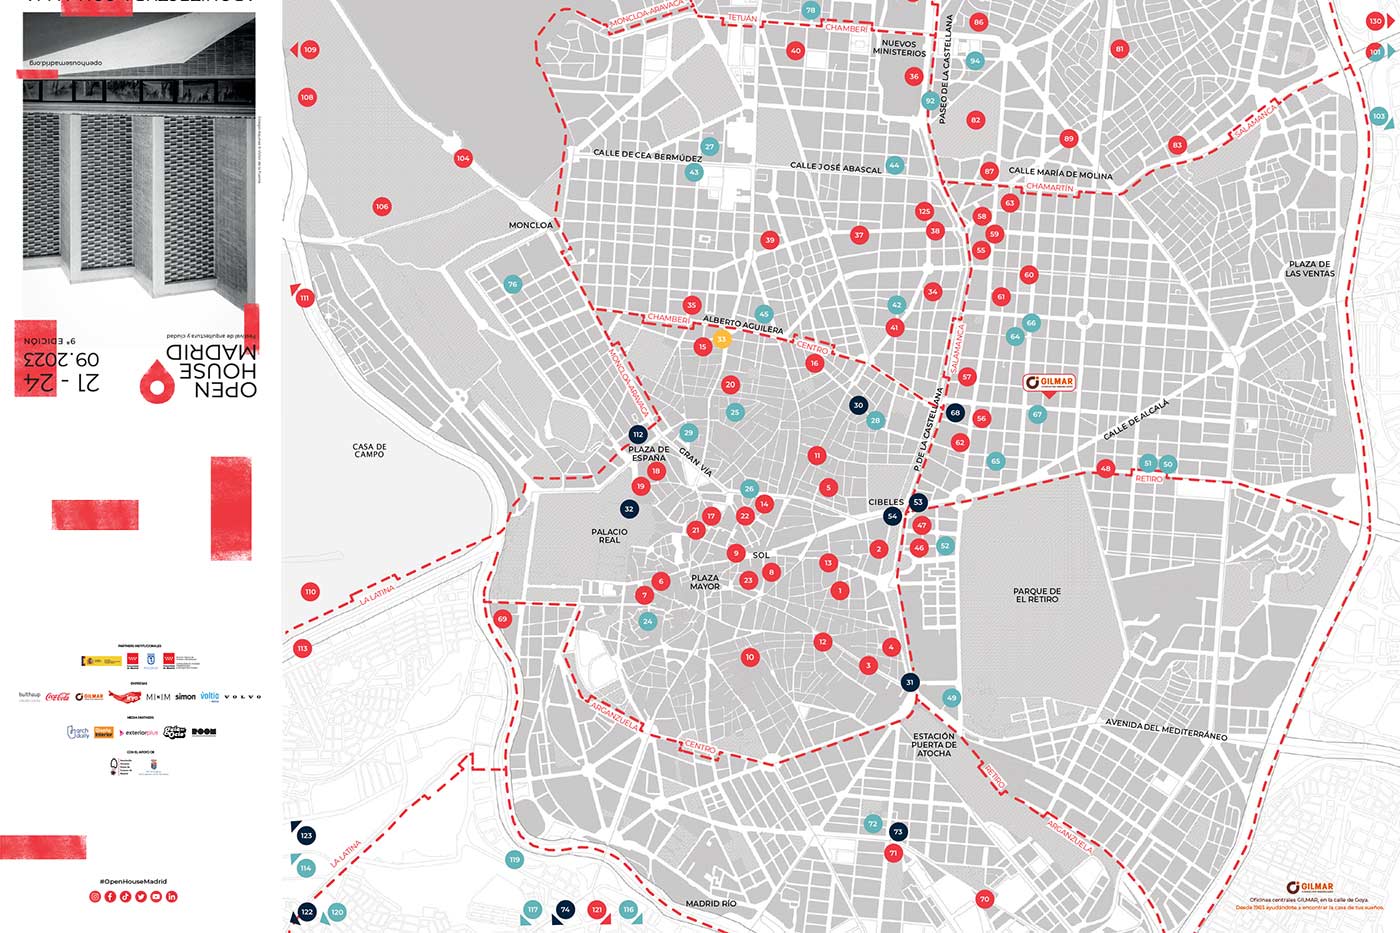Select teal marker 49 beside Retiro park

click(x=951, y=698)
